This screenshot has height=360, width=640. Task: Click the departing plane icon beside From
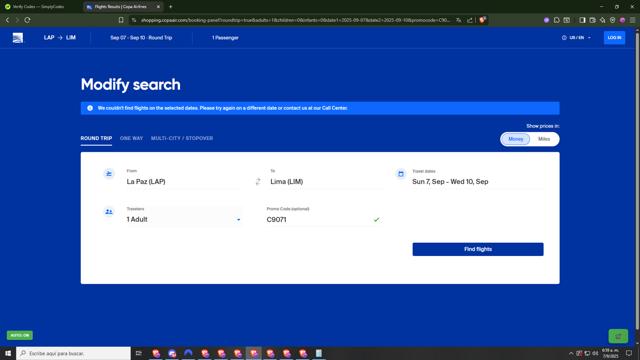109,174
